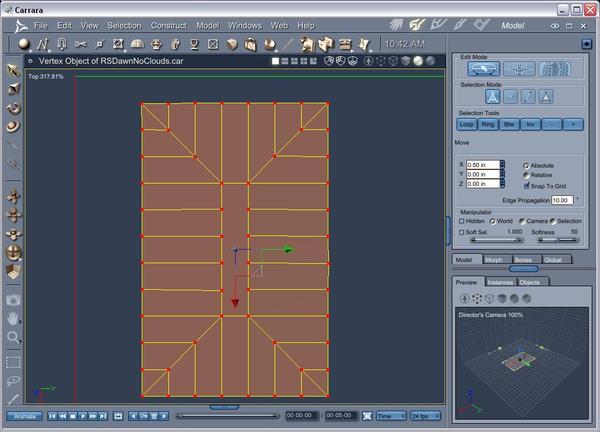Viewport: 600px width, 432px height.
Task: Click the minus shrink selection button
Action: click(552, 124)
